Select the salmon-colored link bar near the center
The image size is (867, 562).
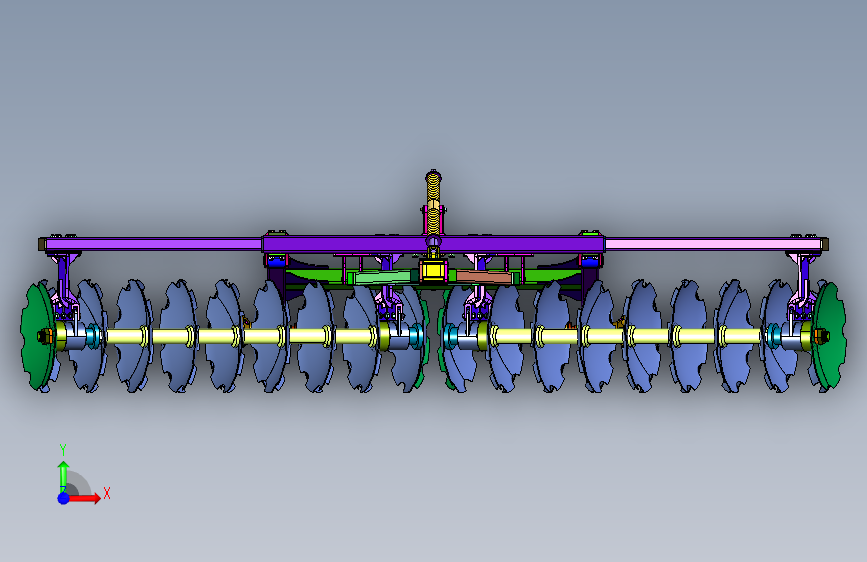483,277
